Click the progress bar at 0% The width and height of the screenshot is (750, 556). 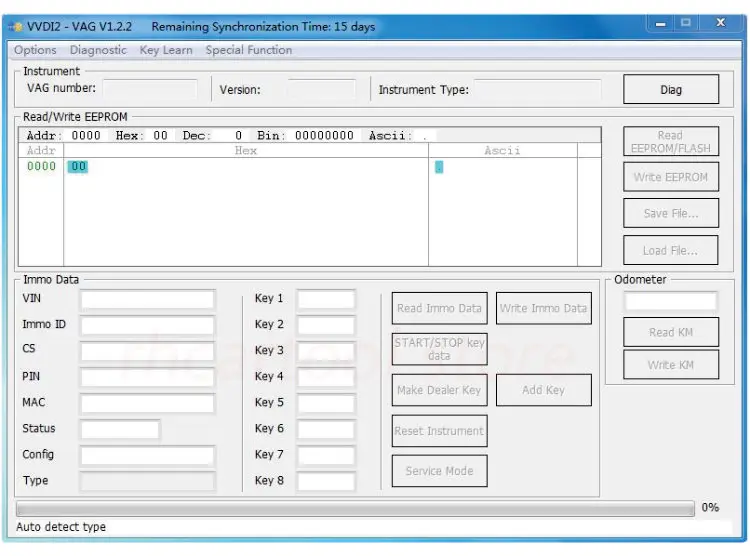(x=355, y=508)
